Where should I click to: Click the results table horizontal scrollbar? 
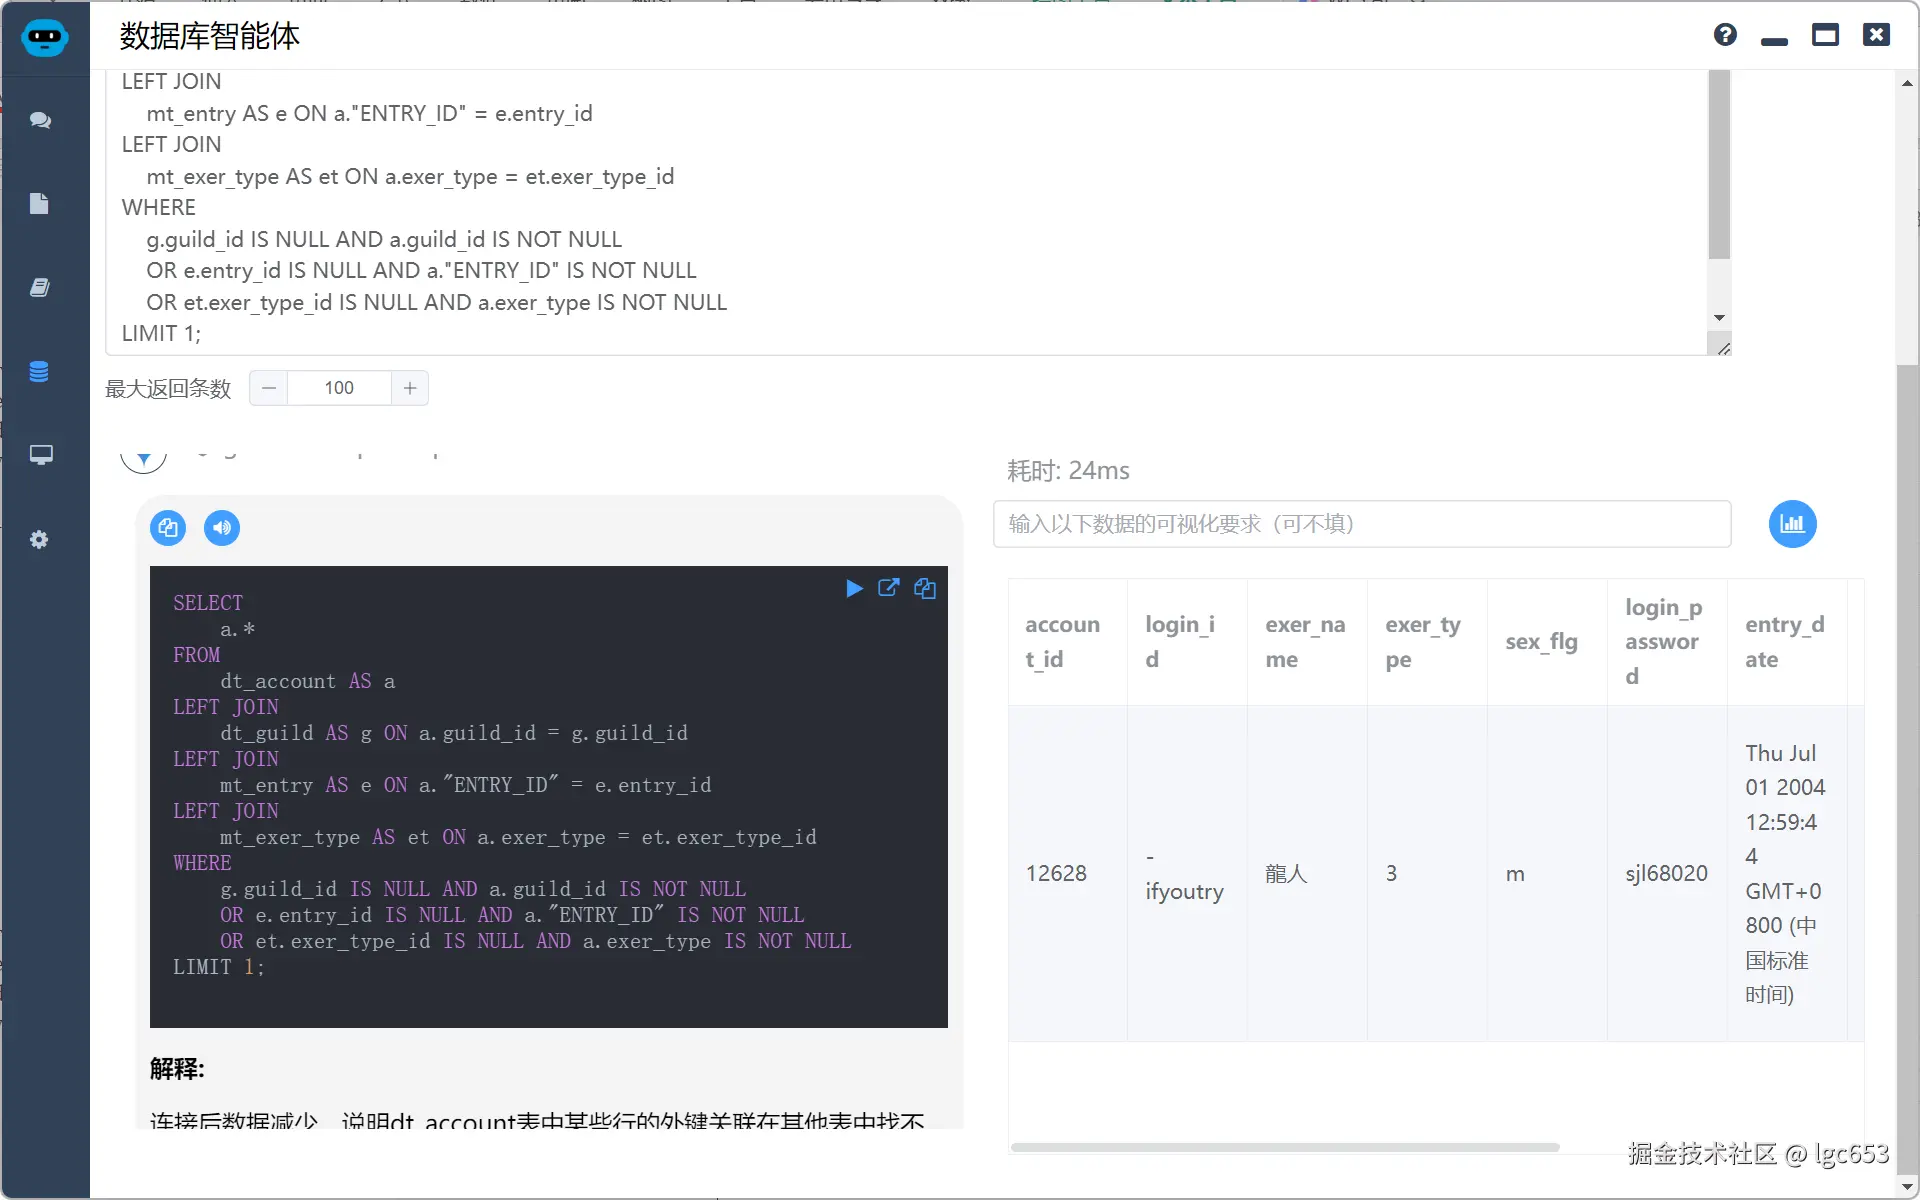[1284, 1147]
